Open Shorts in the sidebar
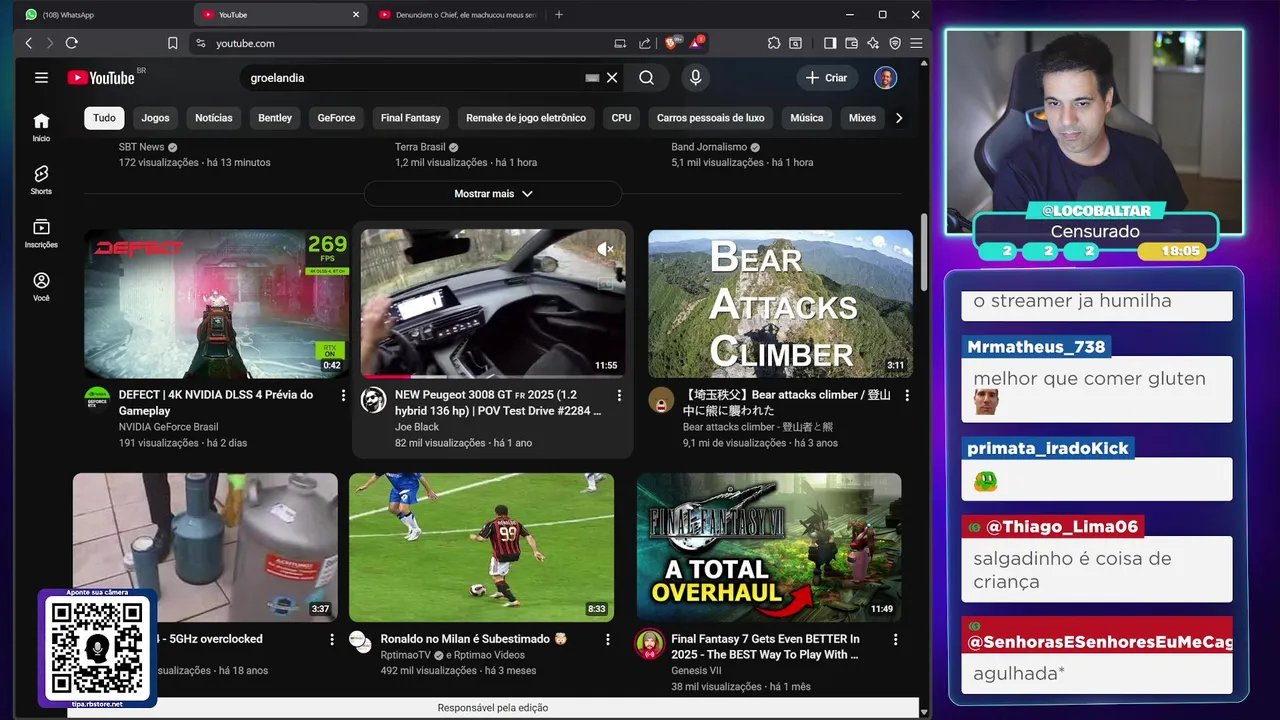The image size is (1280, 720). point(41,180)
